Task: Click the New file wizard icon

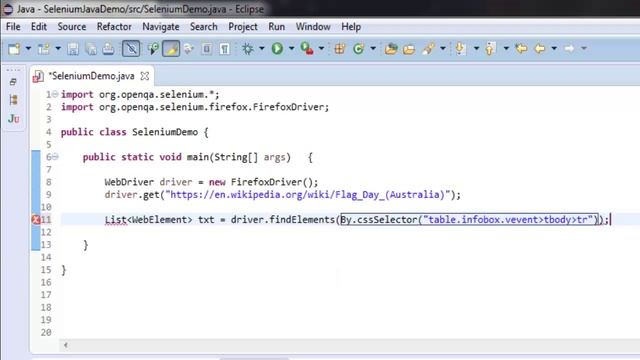Action: [14, 49]
